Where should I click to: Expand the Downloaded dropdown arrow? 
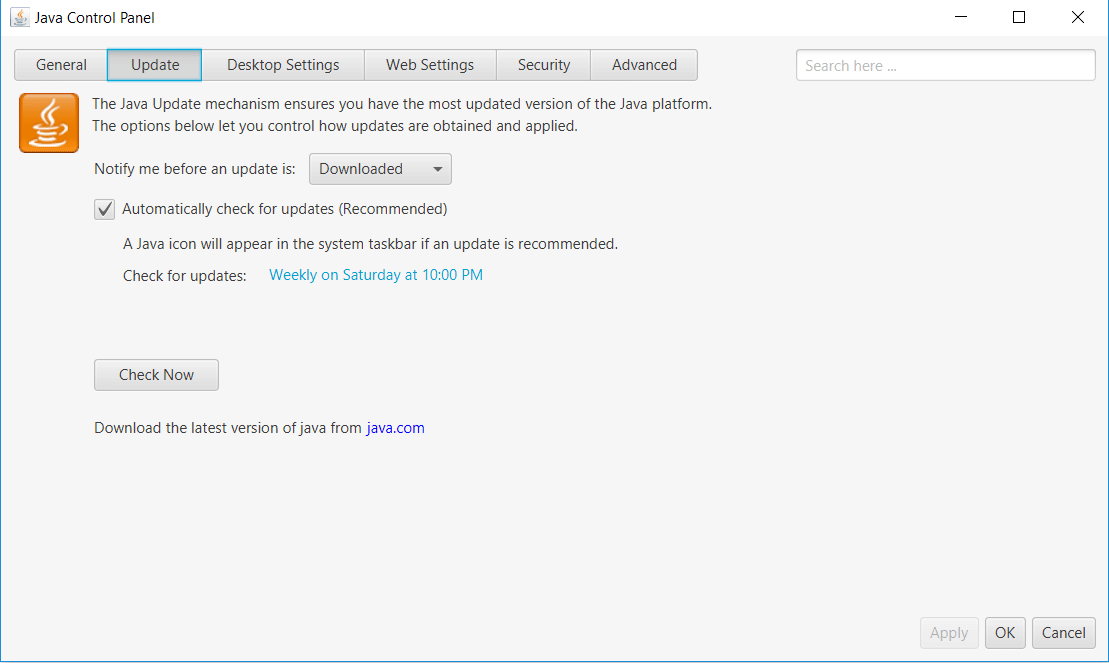(437, 168)
